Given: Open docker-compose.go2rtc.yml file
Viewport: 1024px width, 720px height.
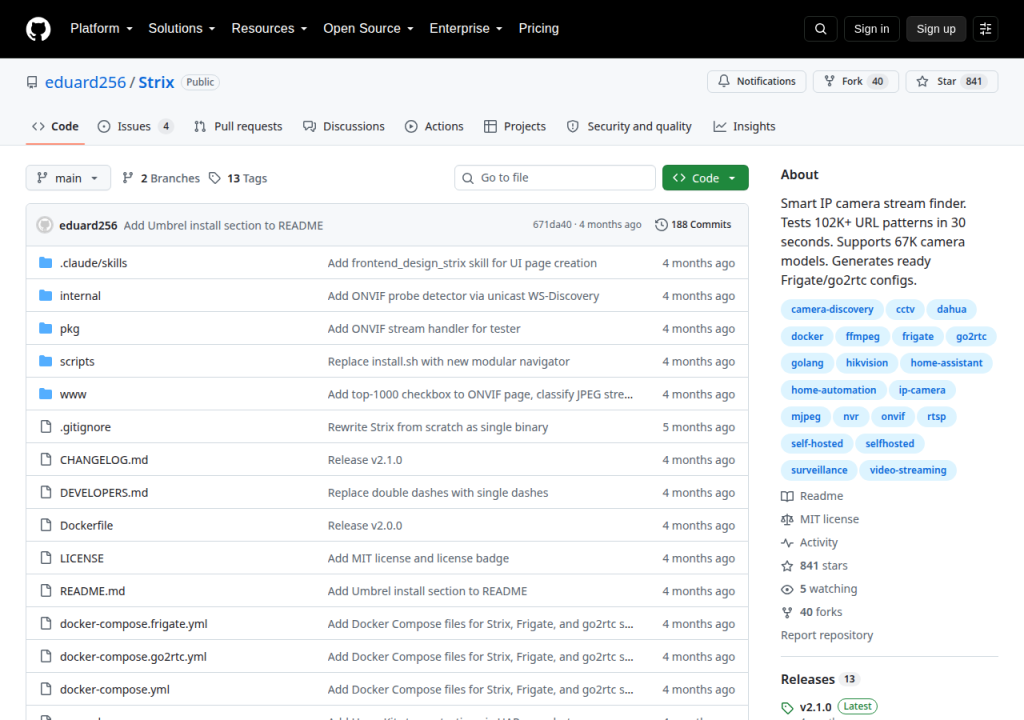Looking at the screenshot, I should point(133,657).
